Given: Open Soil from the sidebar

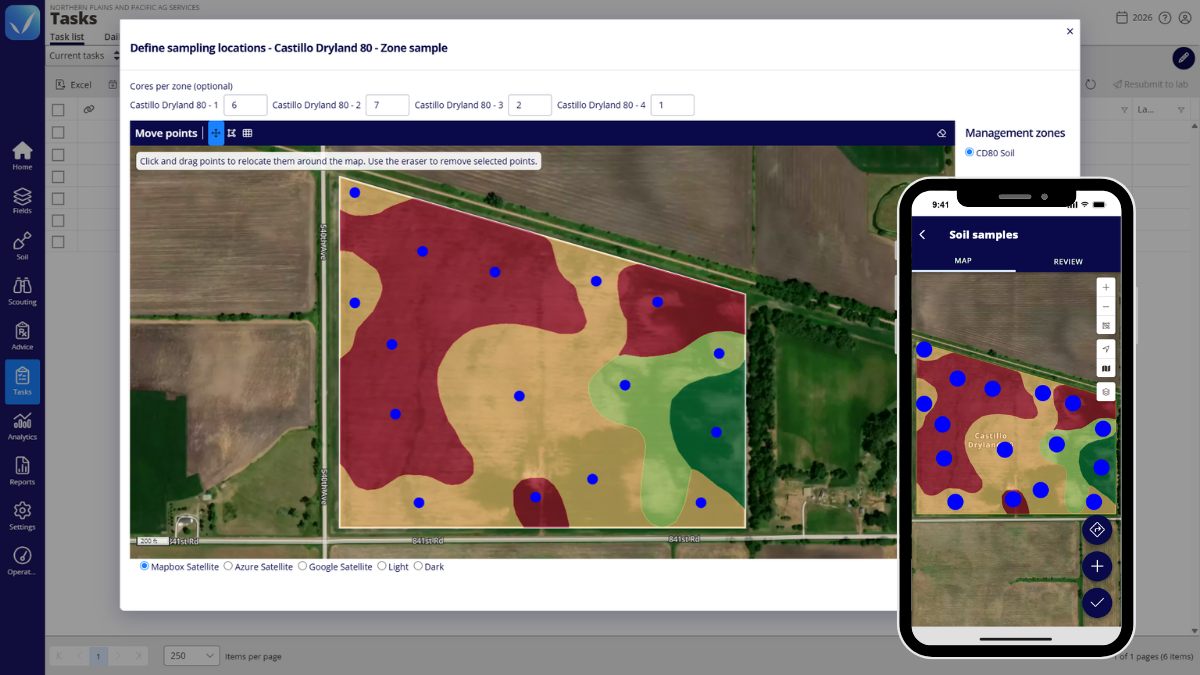Looking at the screenshot, I should (x=22, y=246).
